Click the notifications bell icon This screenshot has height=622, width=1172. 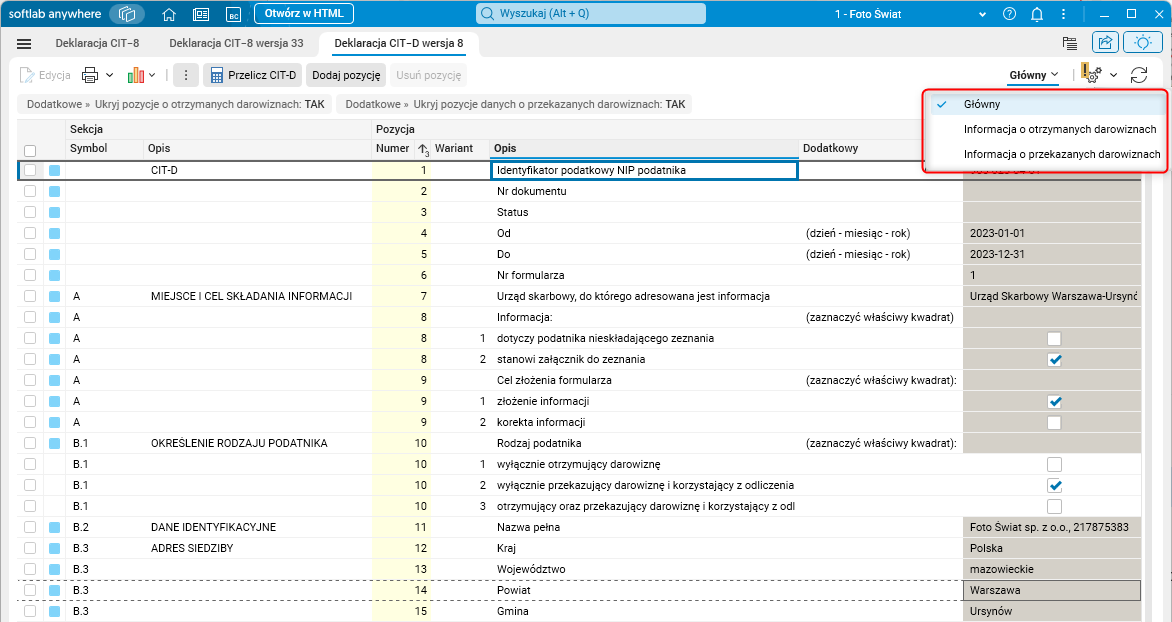pos(1037,14)
